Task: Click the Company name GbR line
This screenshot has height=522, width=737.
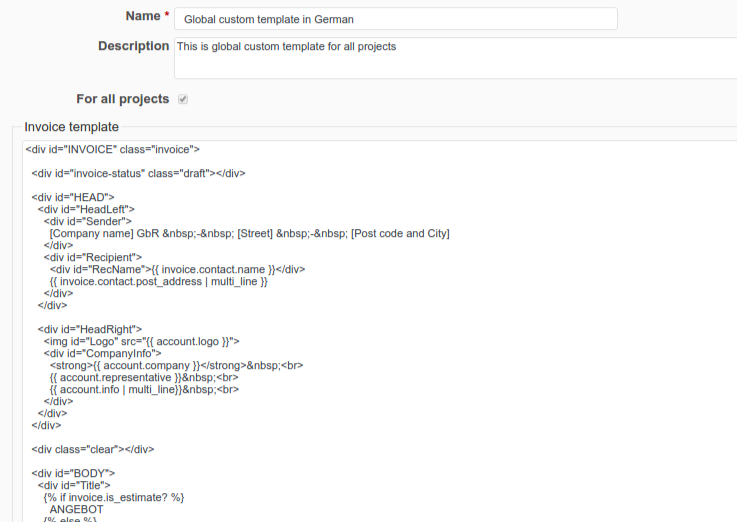Action: tap(249, 233)
